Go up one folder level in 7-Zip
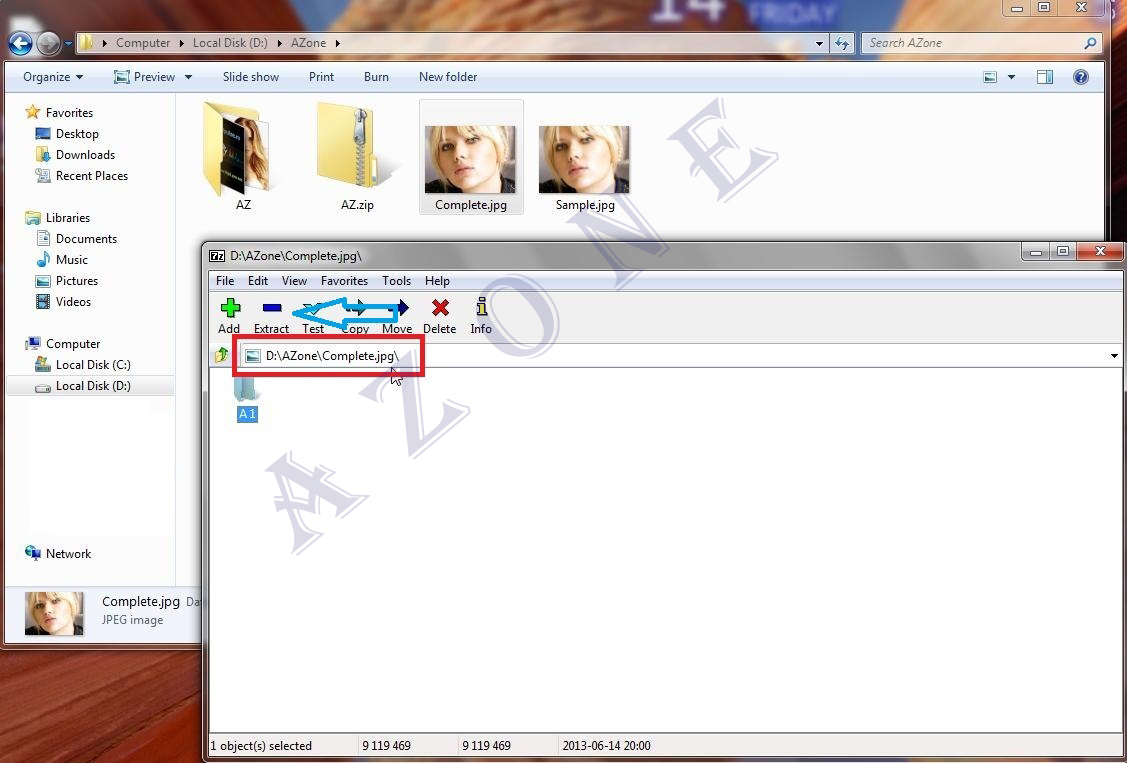 [221, 355]
